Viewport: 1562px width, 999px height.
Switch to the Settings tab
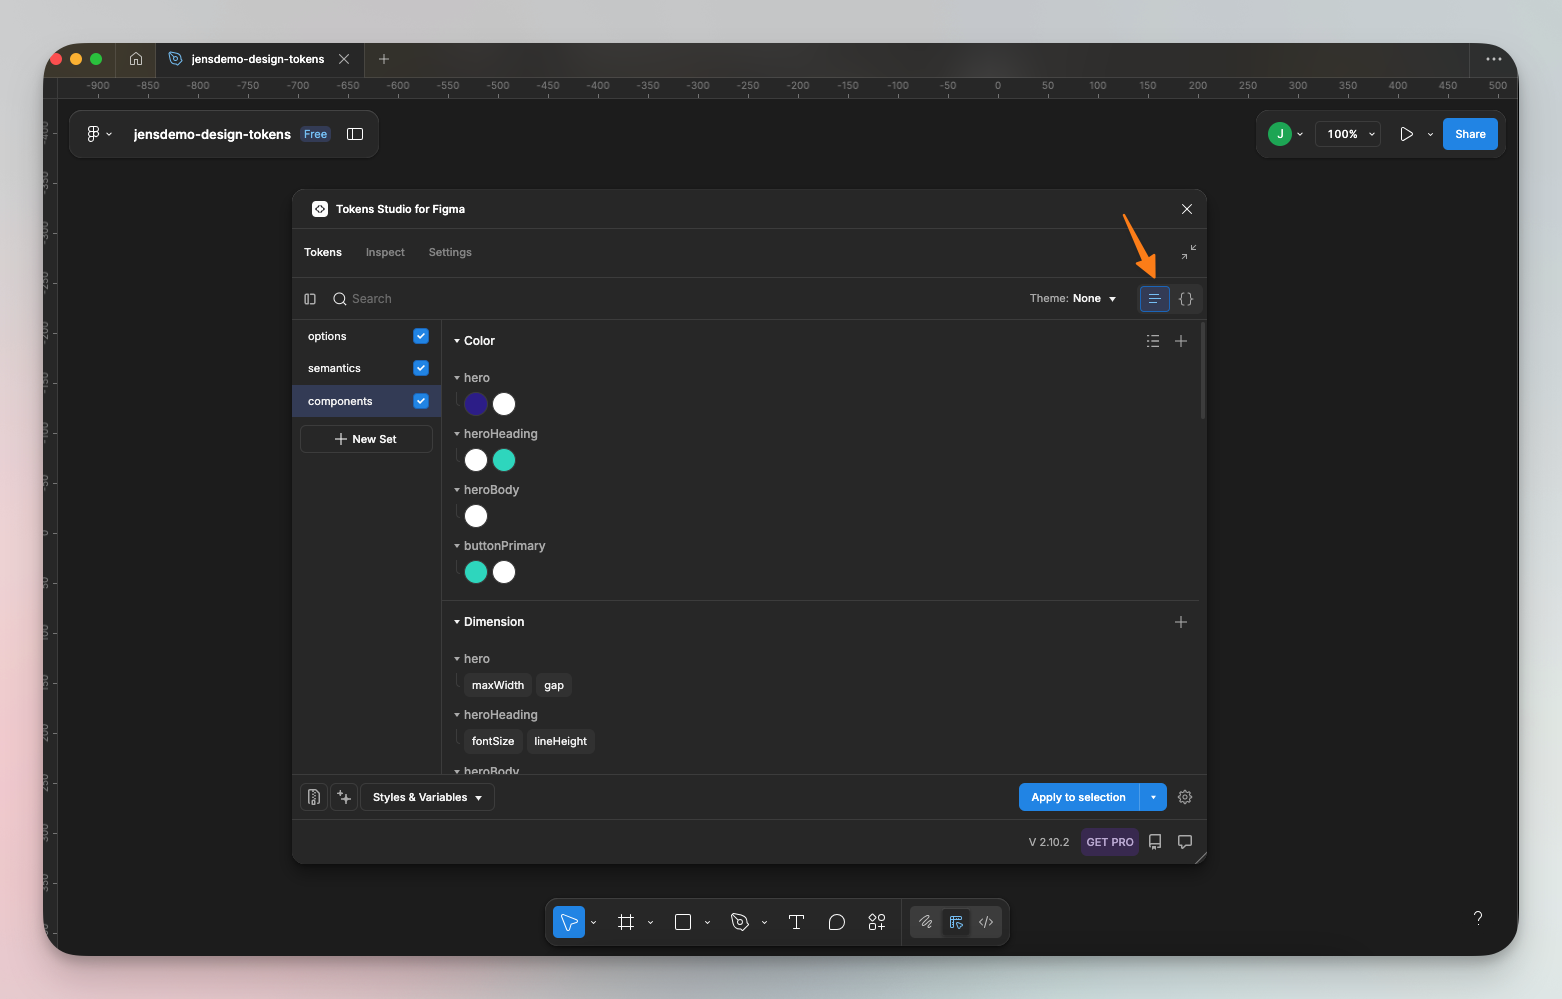450,252
